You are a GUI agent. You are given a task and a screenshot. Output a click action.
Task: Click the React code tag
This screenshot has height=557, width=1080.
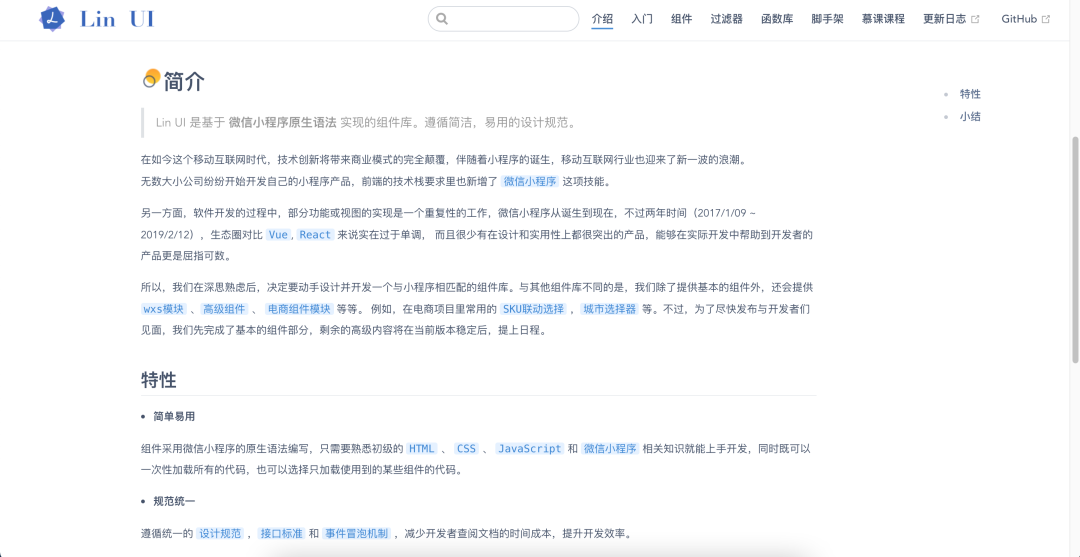coord(315,235)
